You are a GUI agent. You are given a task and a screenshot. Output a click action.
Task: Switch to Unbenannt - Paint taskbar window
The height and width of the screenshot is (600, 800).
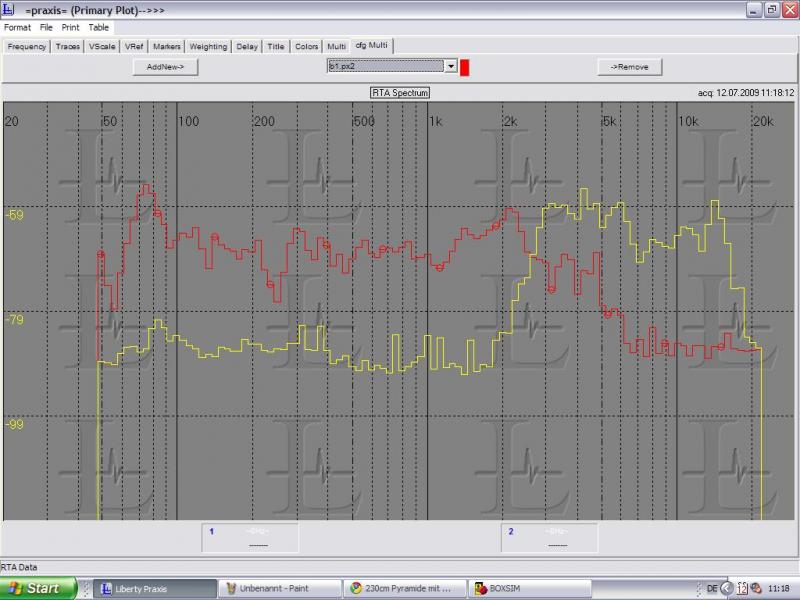click(x=278, y=589)
